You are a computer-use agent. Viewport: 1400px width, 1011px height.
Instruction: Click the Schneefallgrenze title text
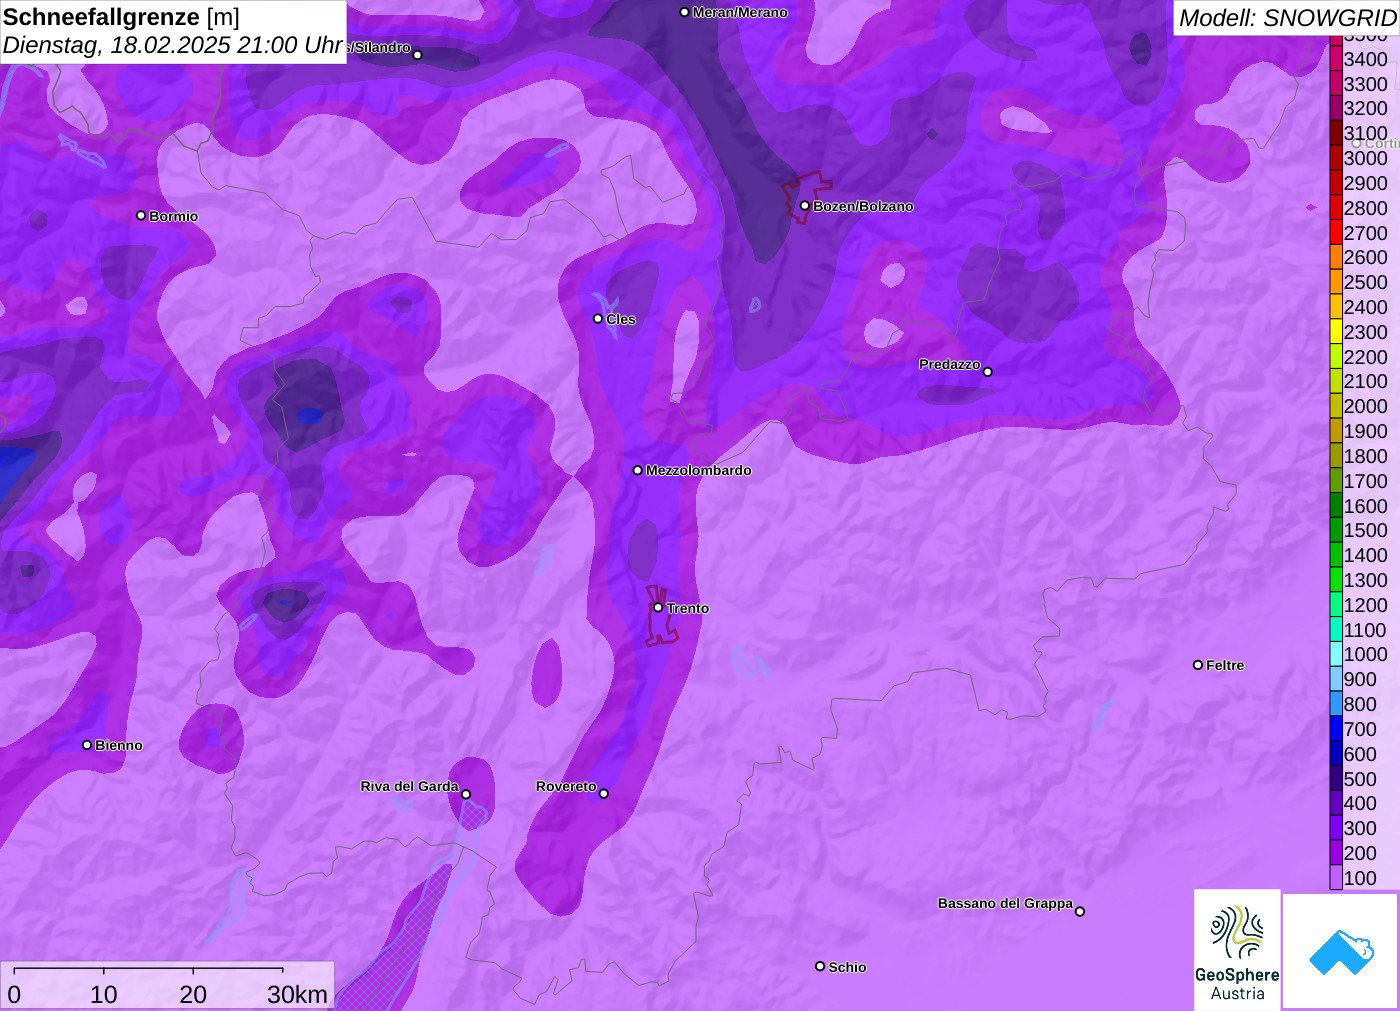coord(101,17)
